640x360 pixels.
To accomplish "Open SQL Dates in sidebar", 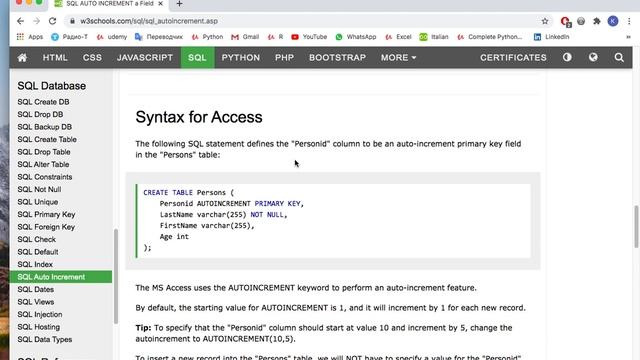I will pyautogui.click(x=36, y=289).
